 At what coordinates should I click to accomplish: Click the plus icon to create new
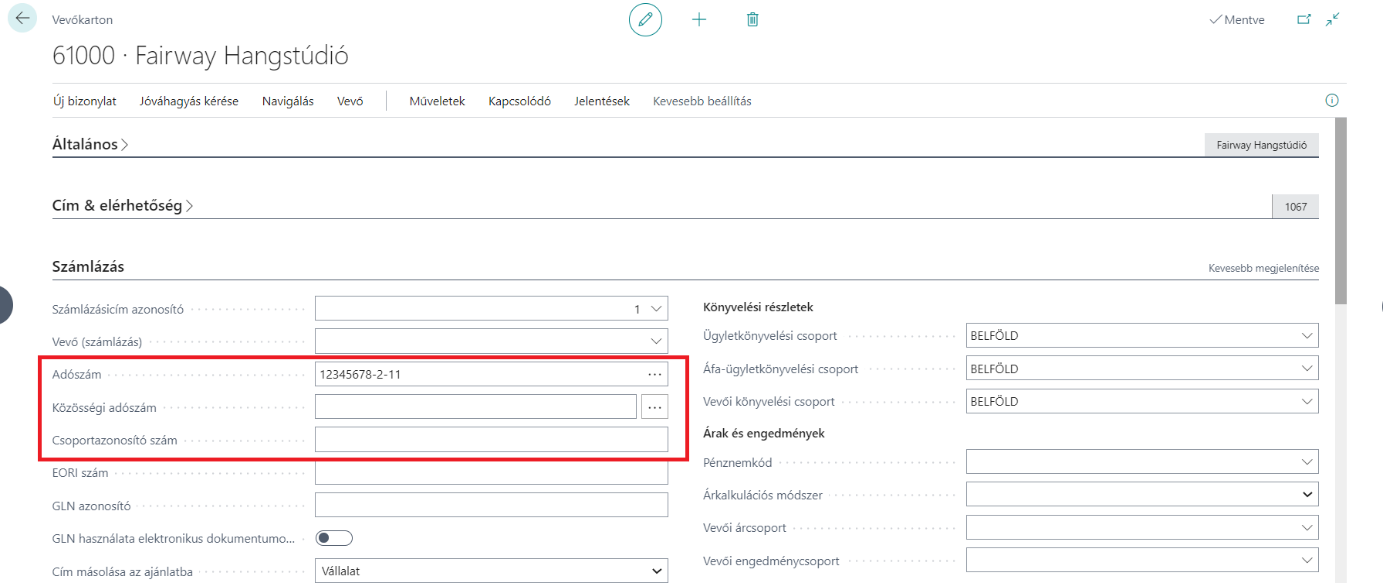point(699,20)
